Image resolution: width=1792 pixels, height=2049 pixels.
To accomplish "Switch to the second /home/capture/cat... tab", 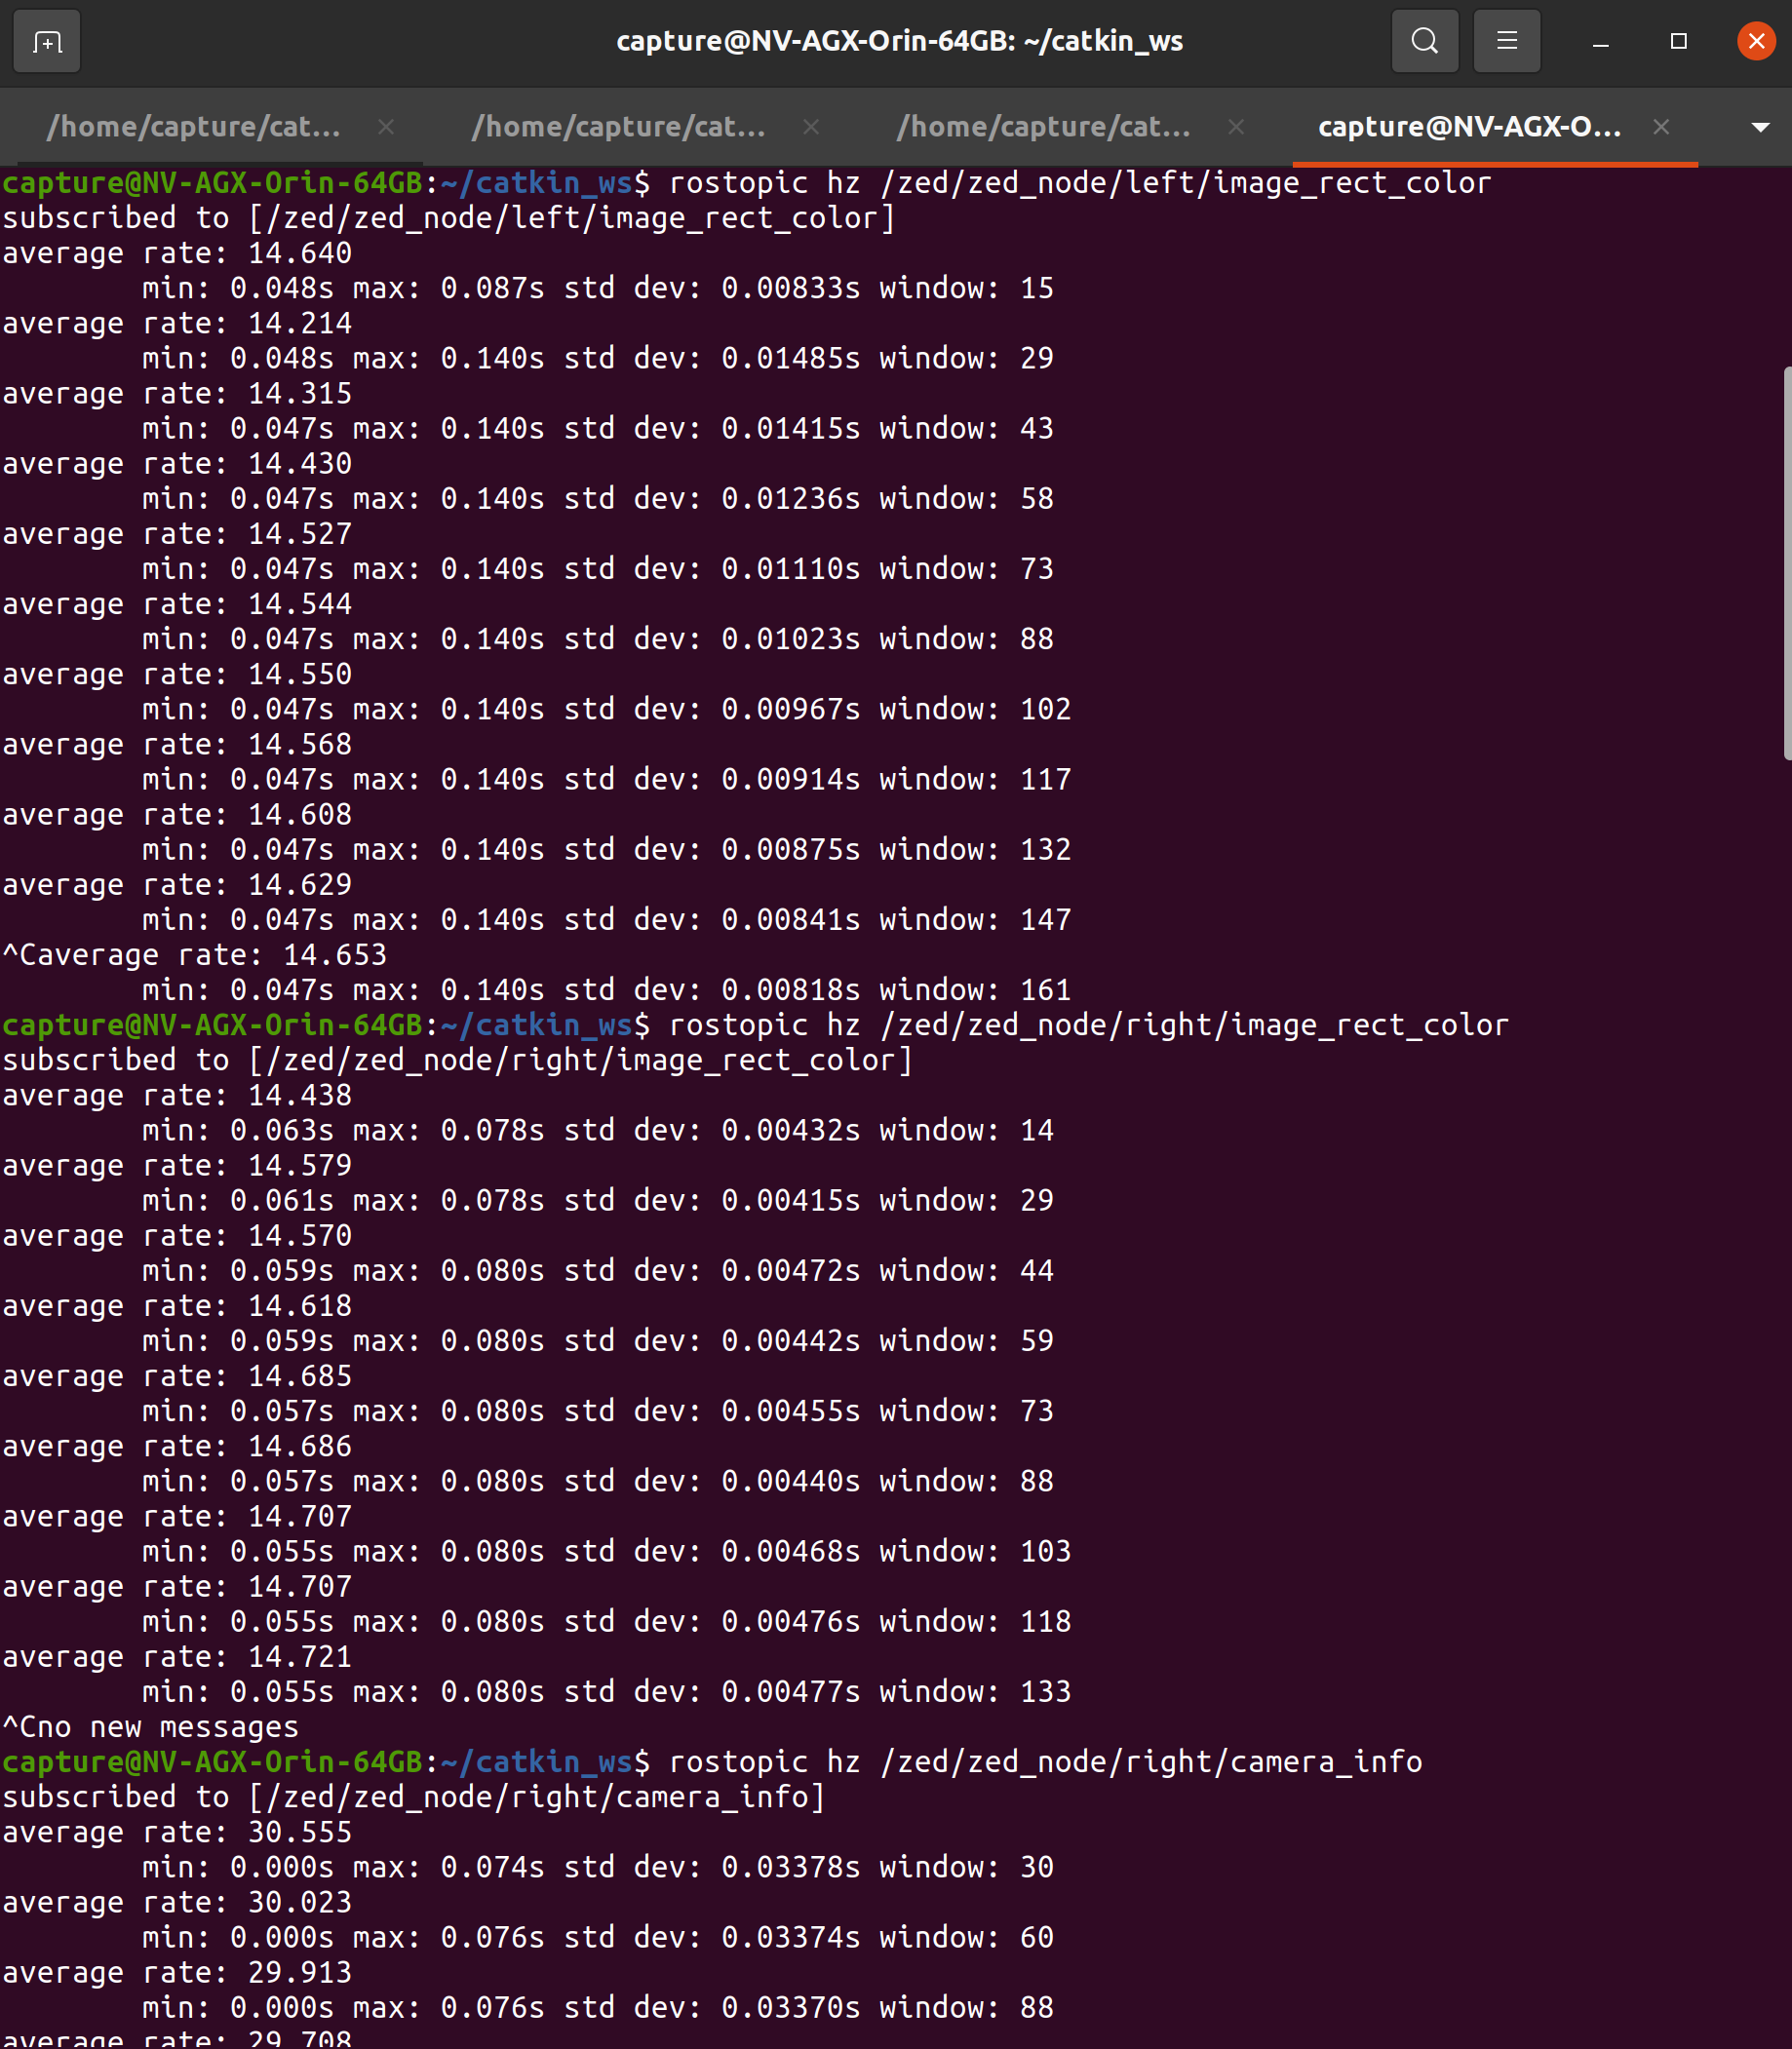I will (x=620, y=127).
